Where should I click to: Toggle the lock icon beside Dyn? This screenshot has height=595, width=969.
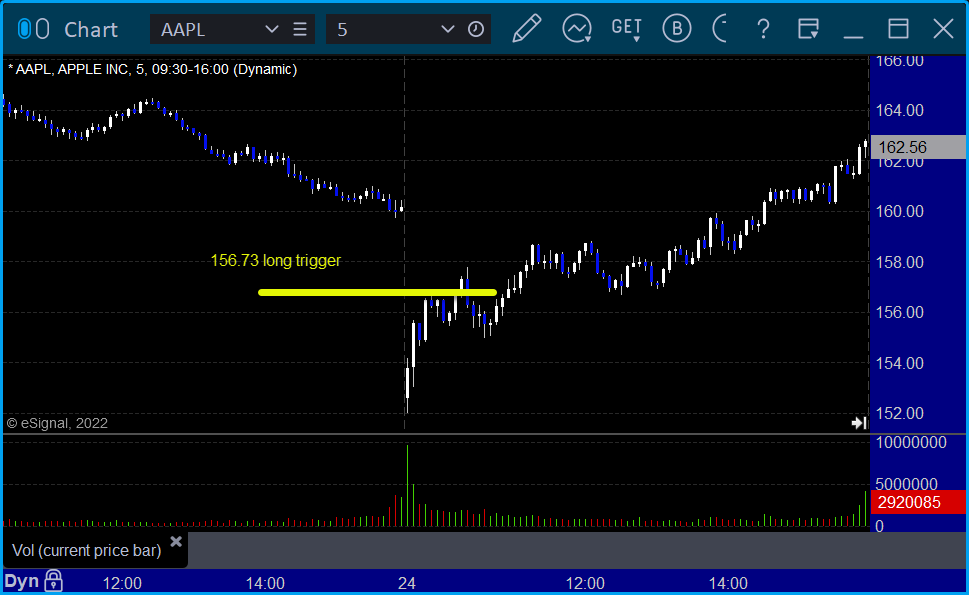click(54, 581)
